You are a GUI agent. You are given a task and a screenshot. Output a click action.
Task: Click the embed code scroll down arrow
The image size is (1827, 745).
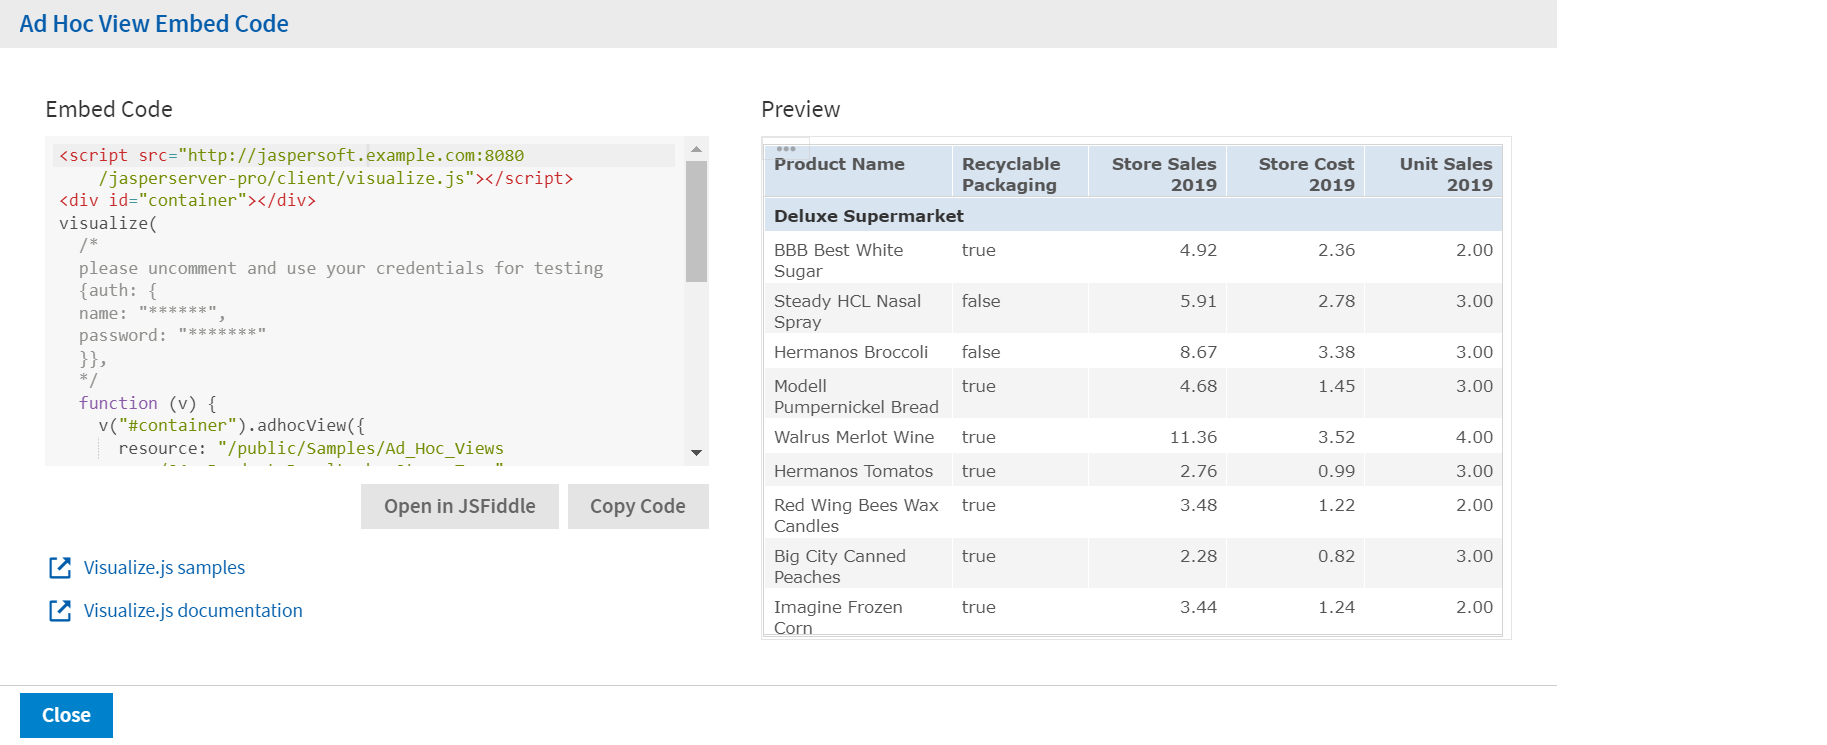point(696,453)
